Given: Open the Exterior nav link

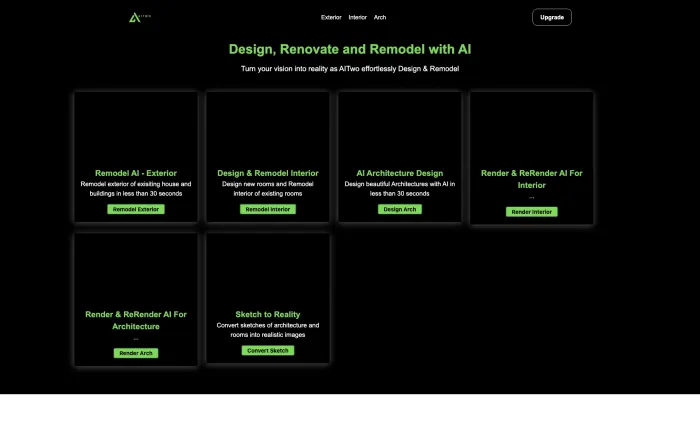Looking at the screenshot, I should pos(331,17).
